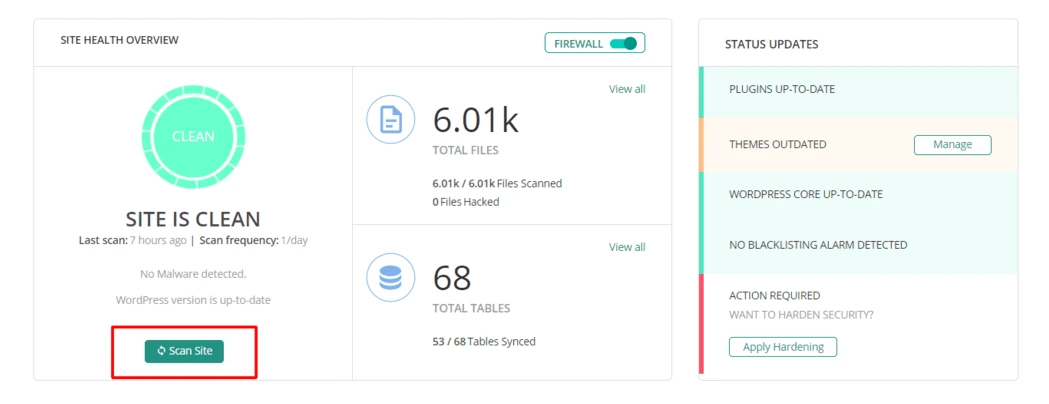1049x404 pixels.
Task: Click the green CLEAN status badge
Action: pos(193,136)
